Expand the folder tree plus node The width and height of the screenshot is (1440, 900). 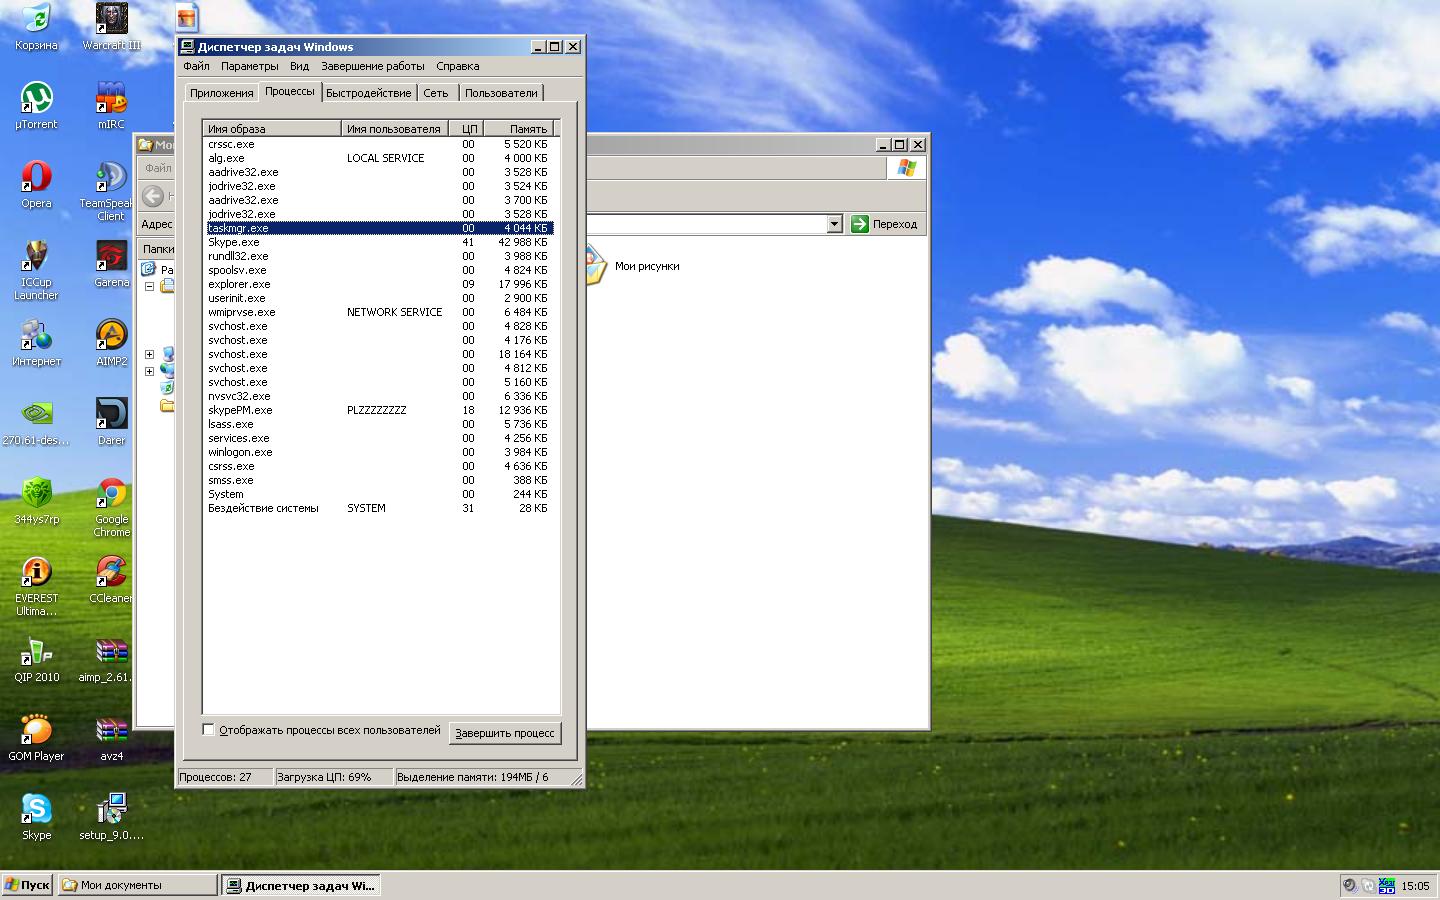[150, 354]
